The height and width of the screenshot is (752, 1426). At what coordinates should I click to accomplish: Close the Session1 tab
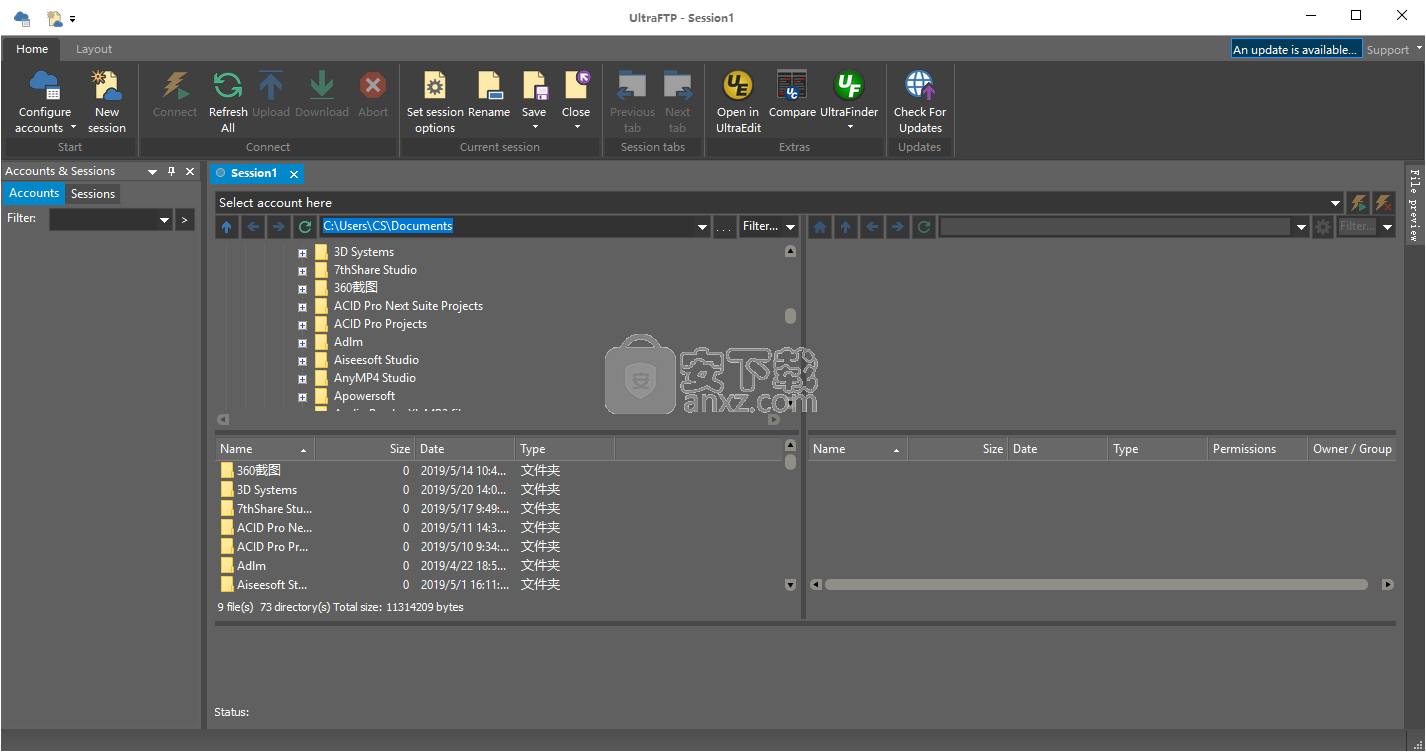[294, 174]
